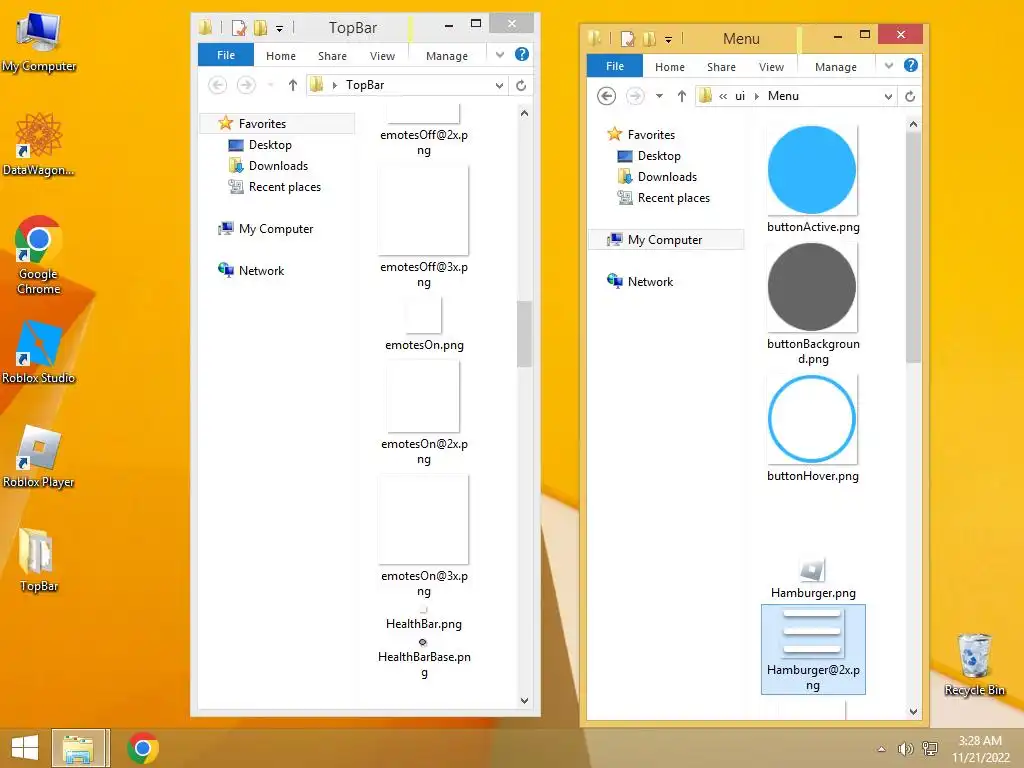1024x768 pixels.
Task: Select My Computer in Menu navigation pane
Action: pyautogui.click(x=665, y=240)
